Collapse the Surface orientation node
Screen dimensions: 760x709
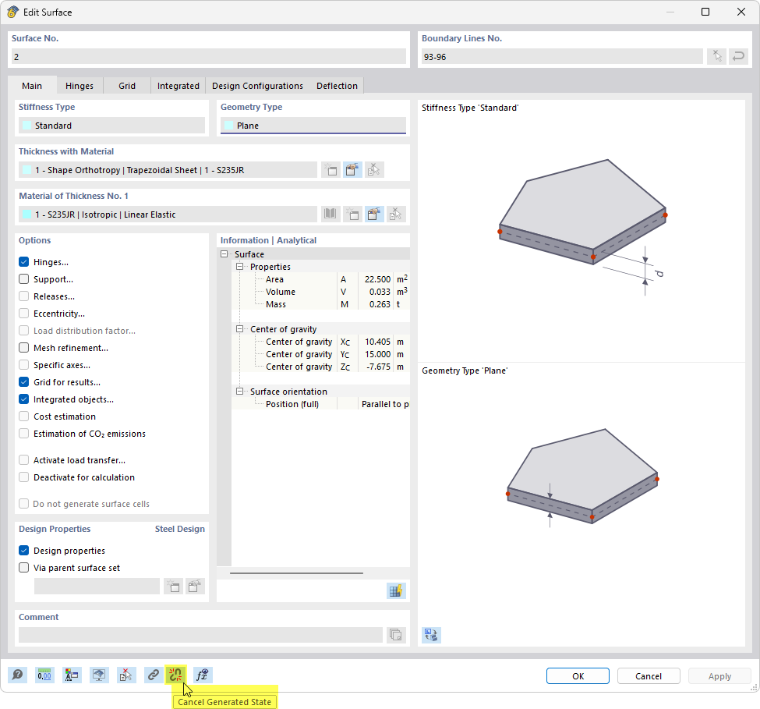[239, 392]
